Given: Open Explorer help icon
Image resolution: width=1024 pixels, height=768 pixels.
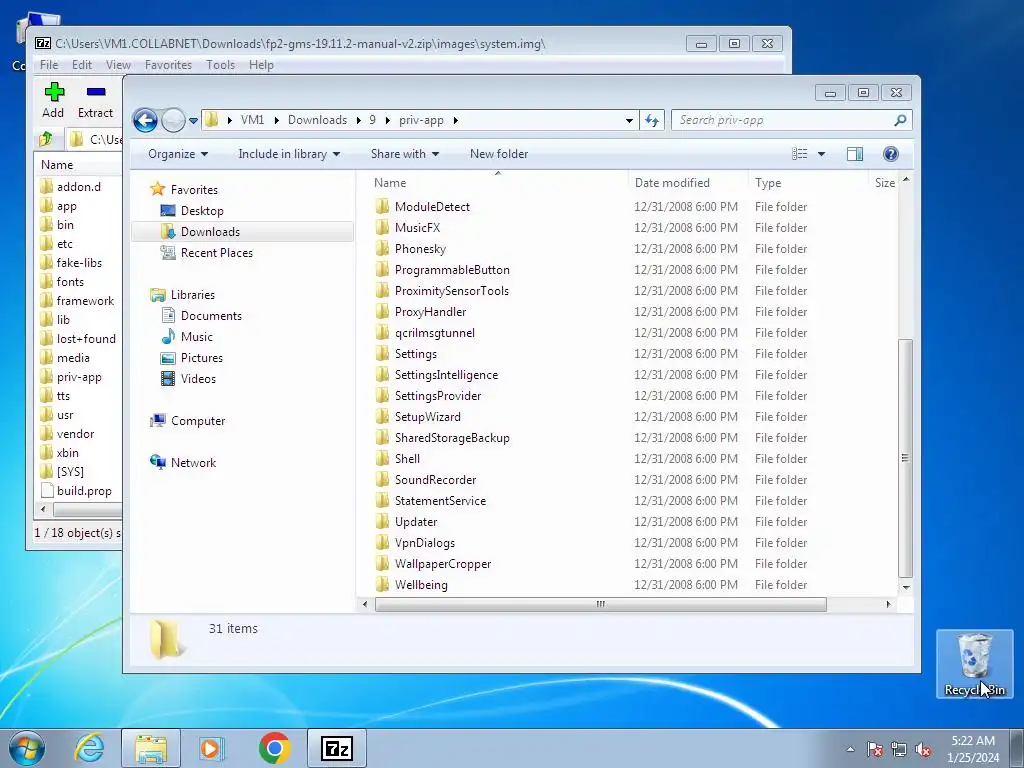Looking at the screenshot, I should tap(890, 153).
